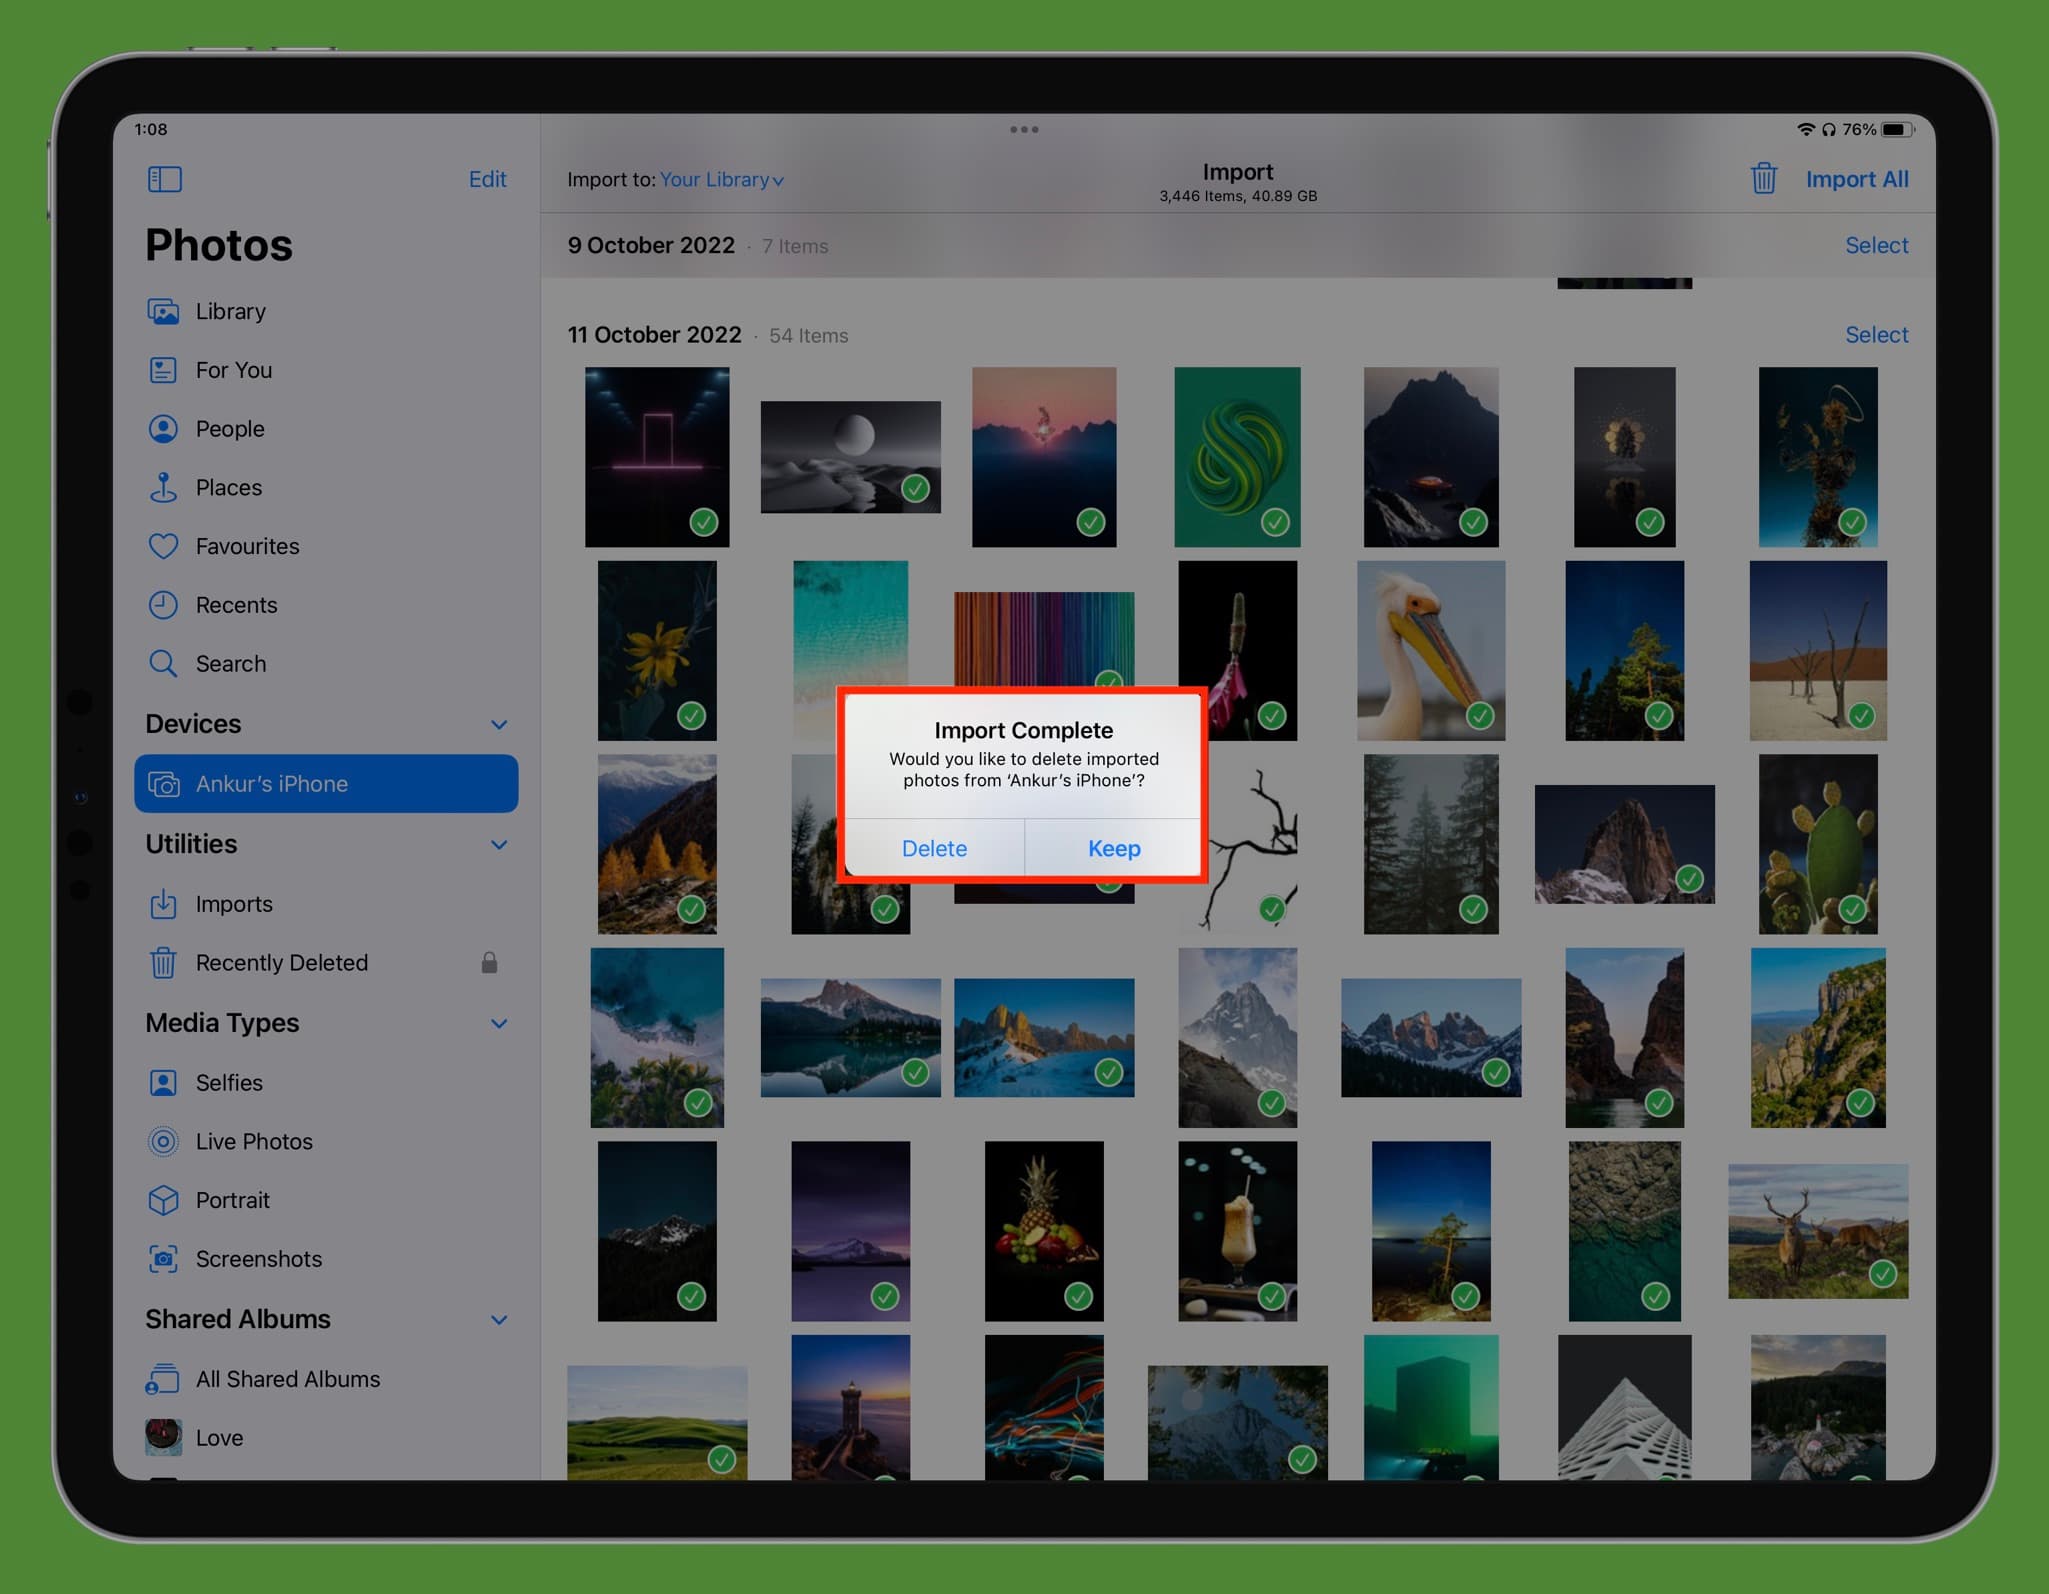Open the turquoise beach aerial thumbnail
Screen dimensions: 2049x1594
click(x=850, y=625)
